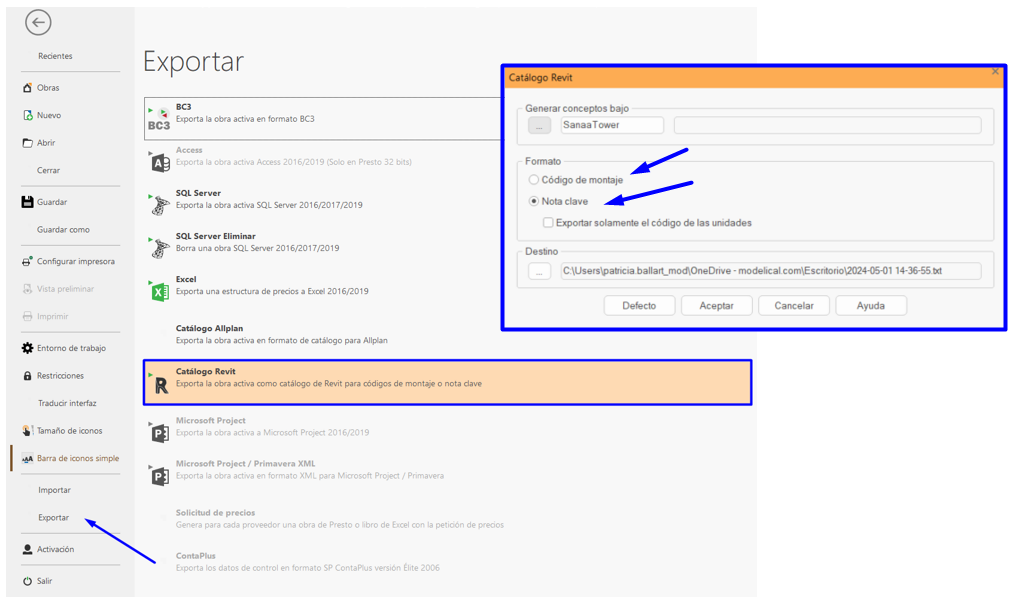Click the Restricciones padlock icon

tap(27, 376)
